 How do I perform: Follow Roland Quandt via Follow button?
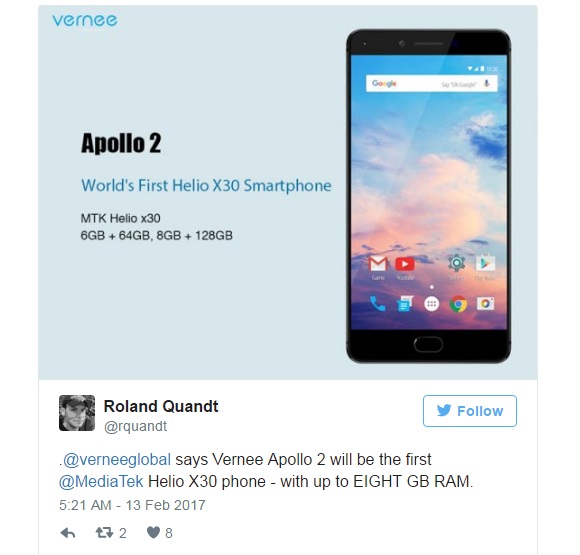tap(470, 411)
